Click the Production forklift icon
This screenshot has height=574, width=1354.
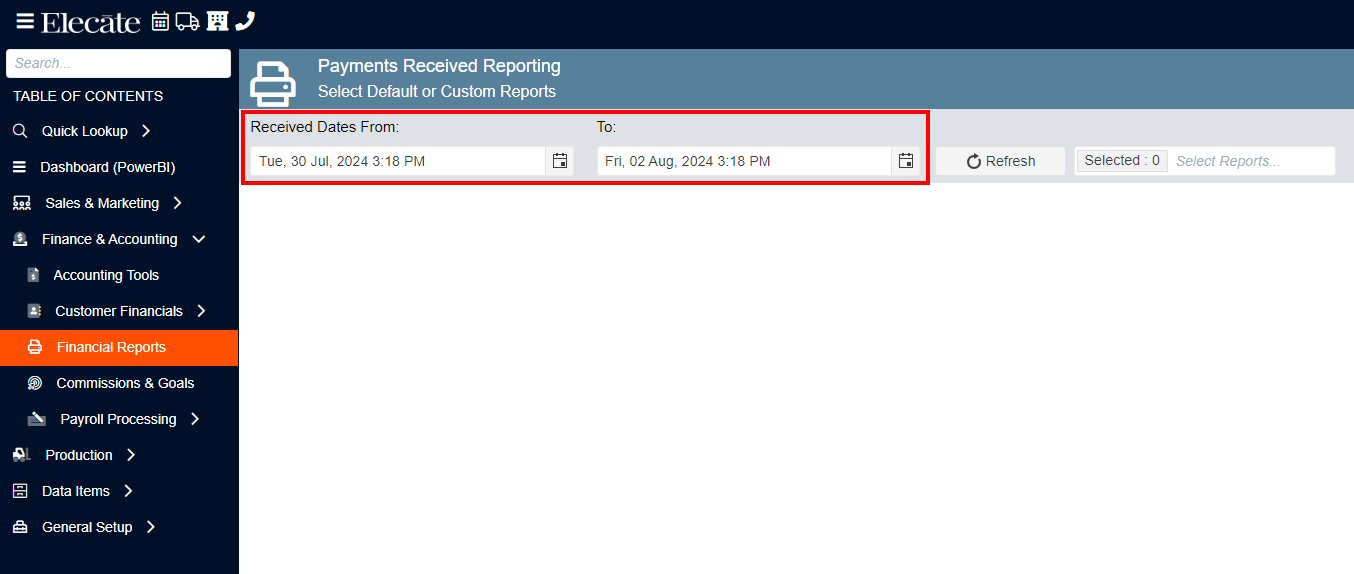(21, 455)
